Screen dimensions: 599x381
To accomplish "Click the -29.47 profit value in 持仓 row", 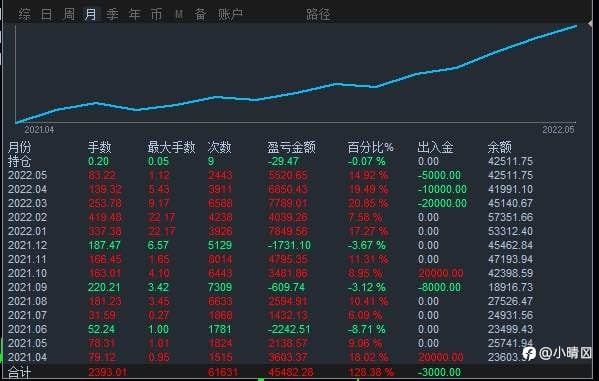I will click(x=283, y=162).
